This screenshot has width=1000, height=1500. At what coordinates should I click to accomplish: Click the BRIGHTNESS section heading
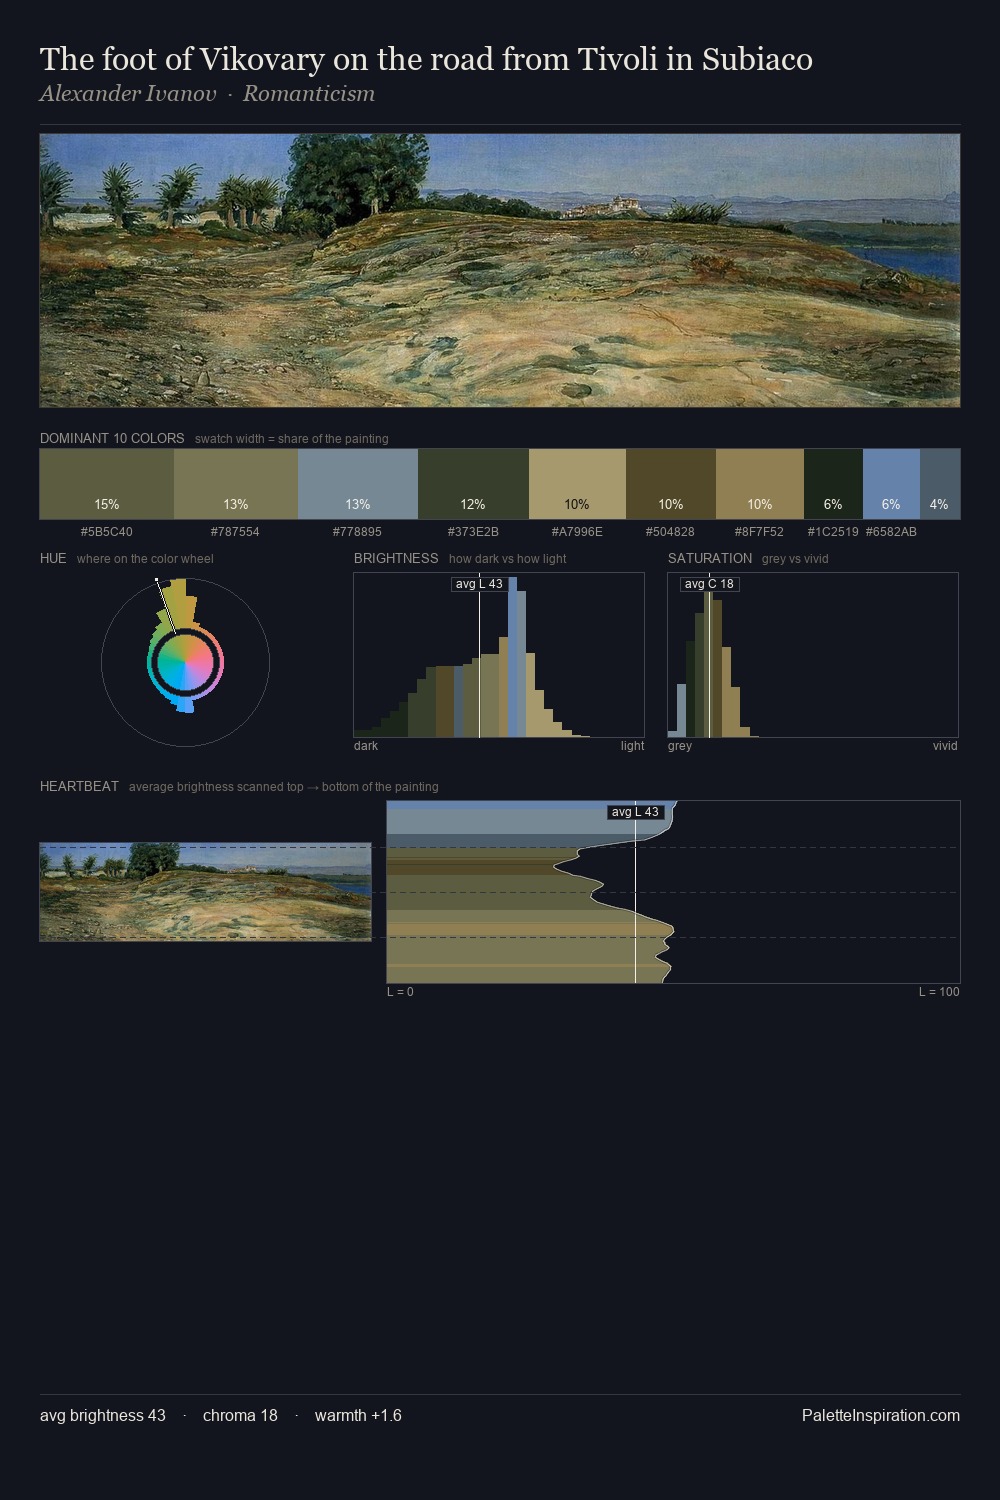pyautogui.click(x=396, y=558)
